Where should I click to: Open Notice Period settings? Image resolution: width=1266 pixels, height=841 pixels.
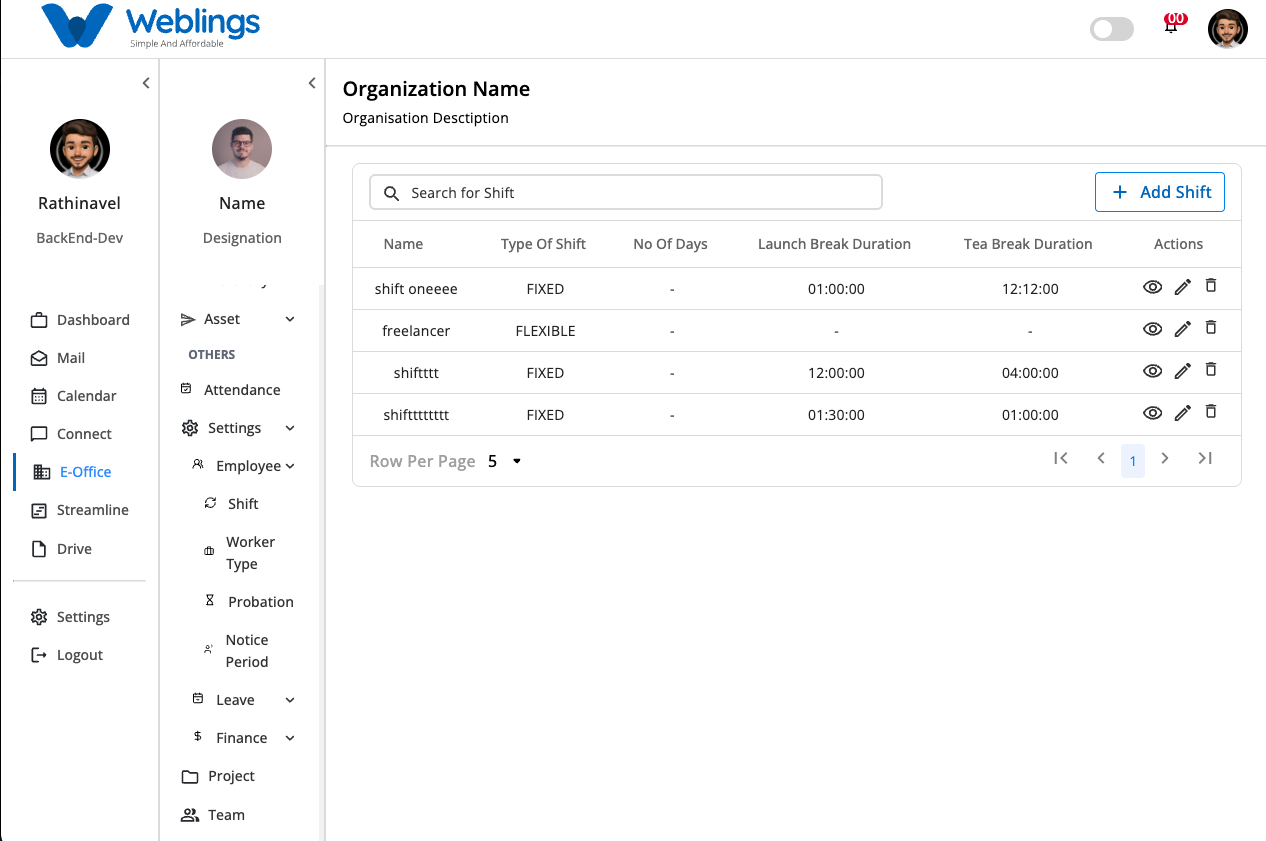point(237,651)
